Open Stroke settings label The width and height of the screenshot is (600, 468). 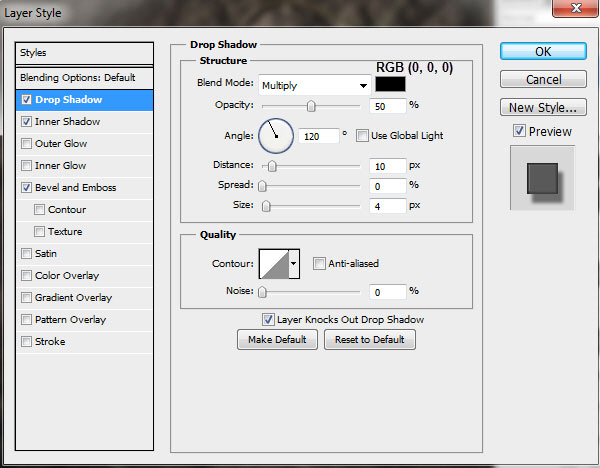50,341
